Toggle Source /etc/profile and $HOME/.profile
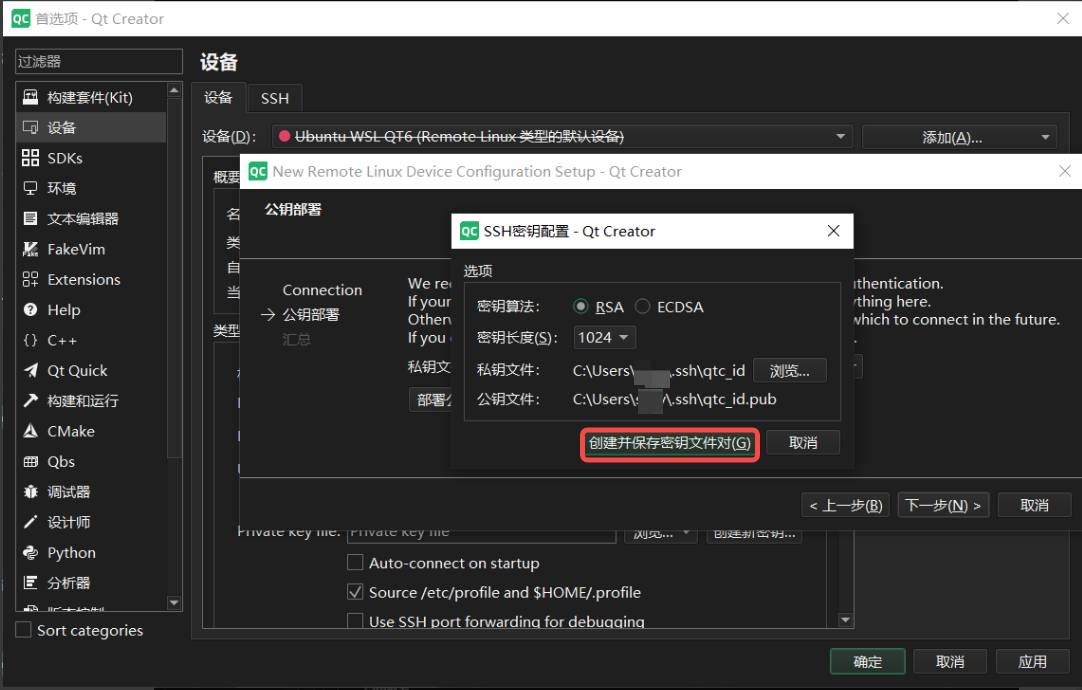This screenshot has width=1082, height=690. pyautogui.click(x=355, y=592)
